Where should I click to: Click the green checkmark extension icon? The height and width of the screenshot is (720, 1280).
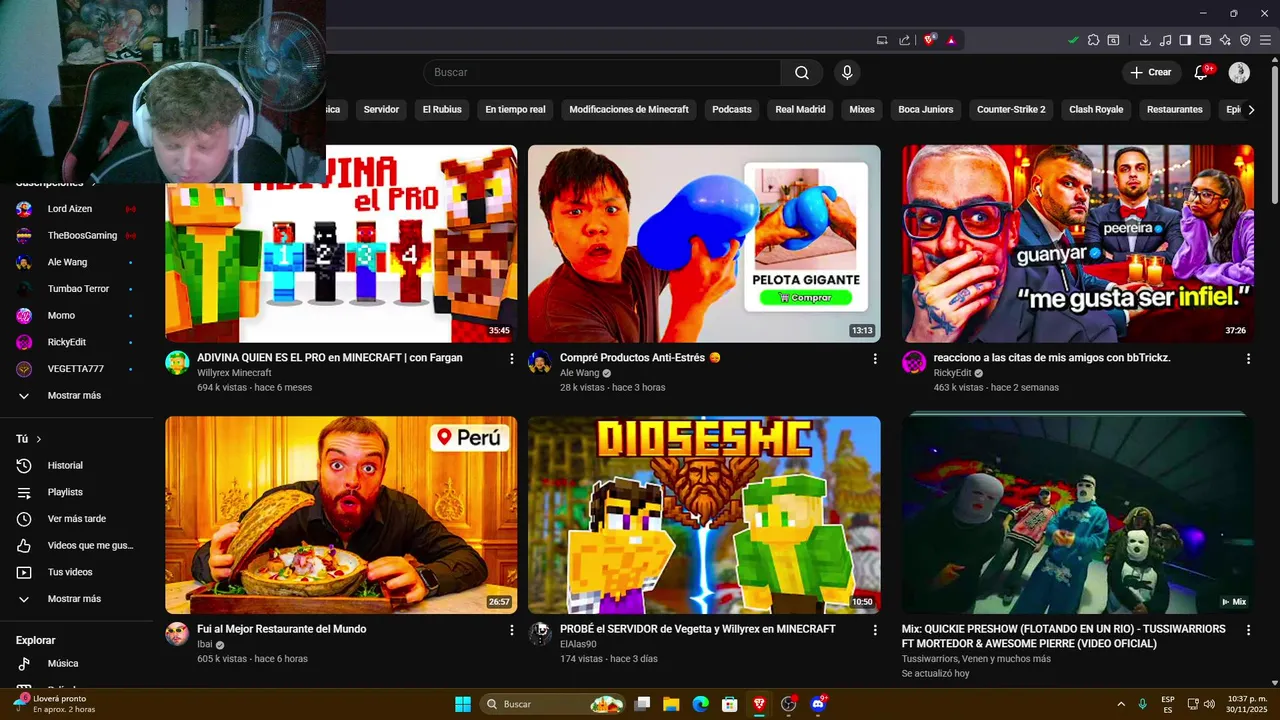(x=1073, y=40)
